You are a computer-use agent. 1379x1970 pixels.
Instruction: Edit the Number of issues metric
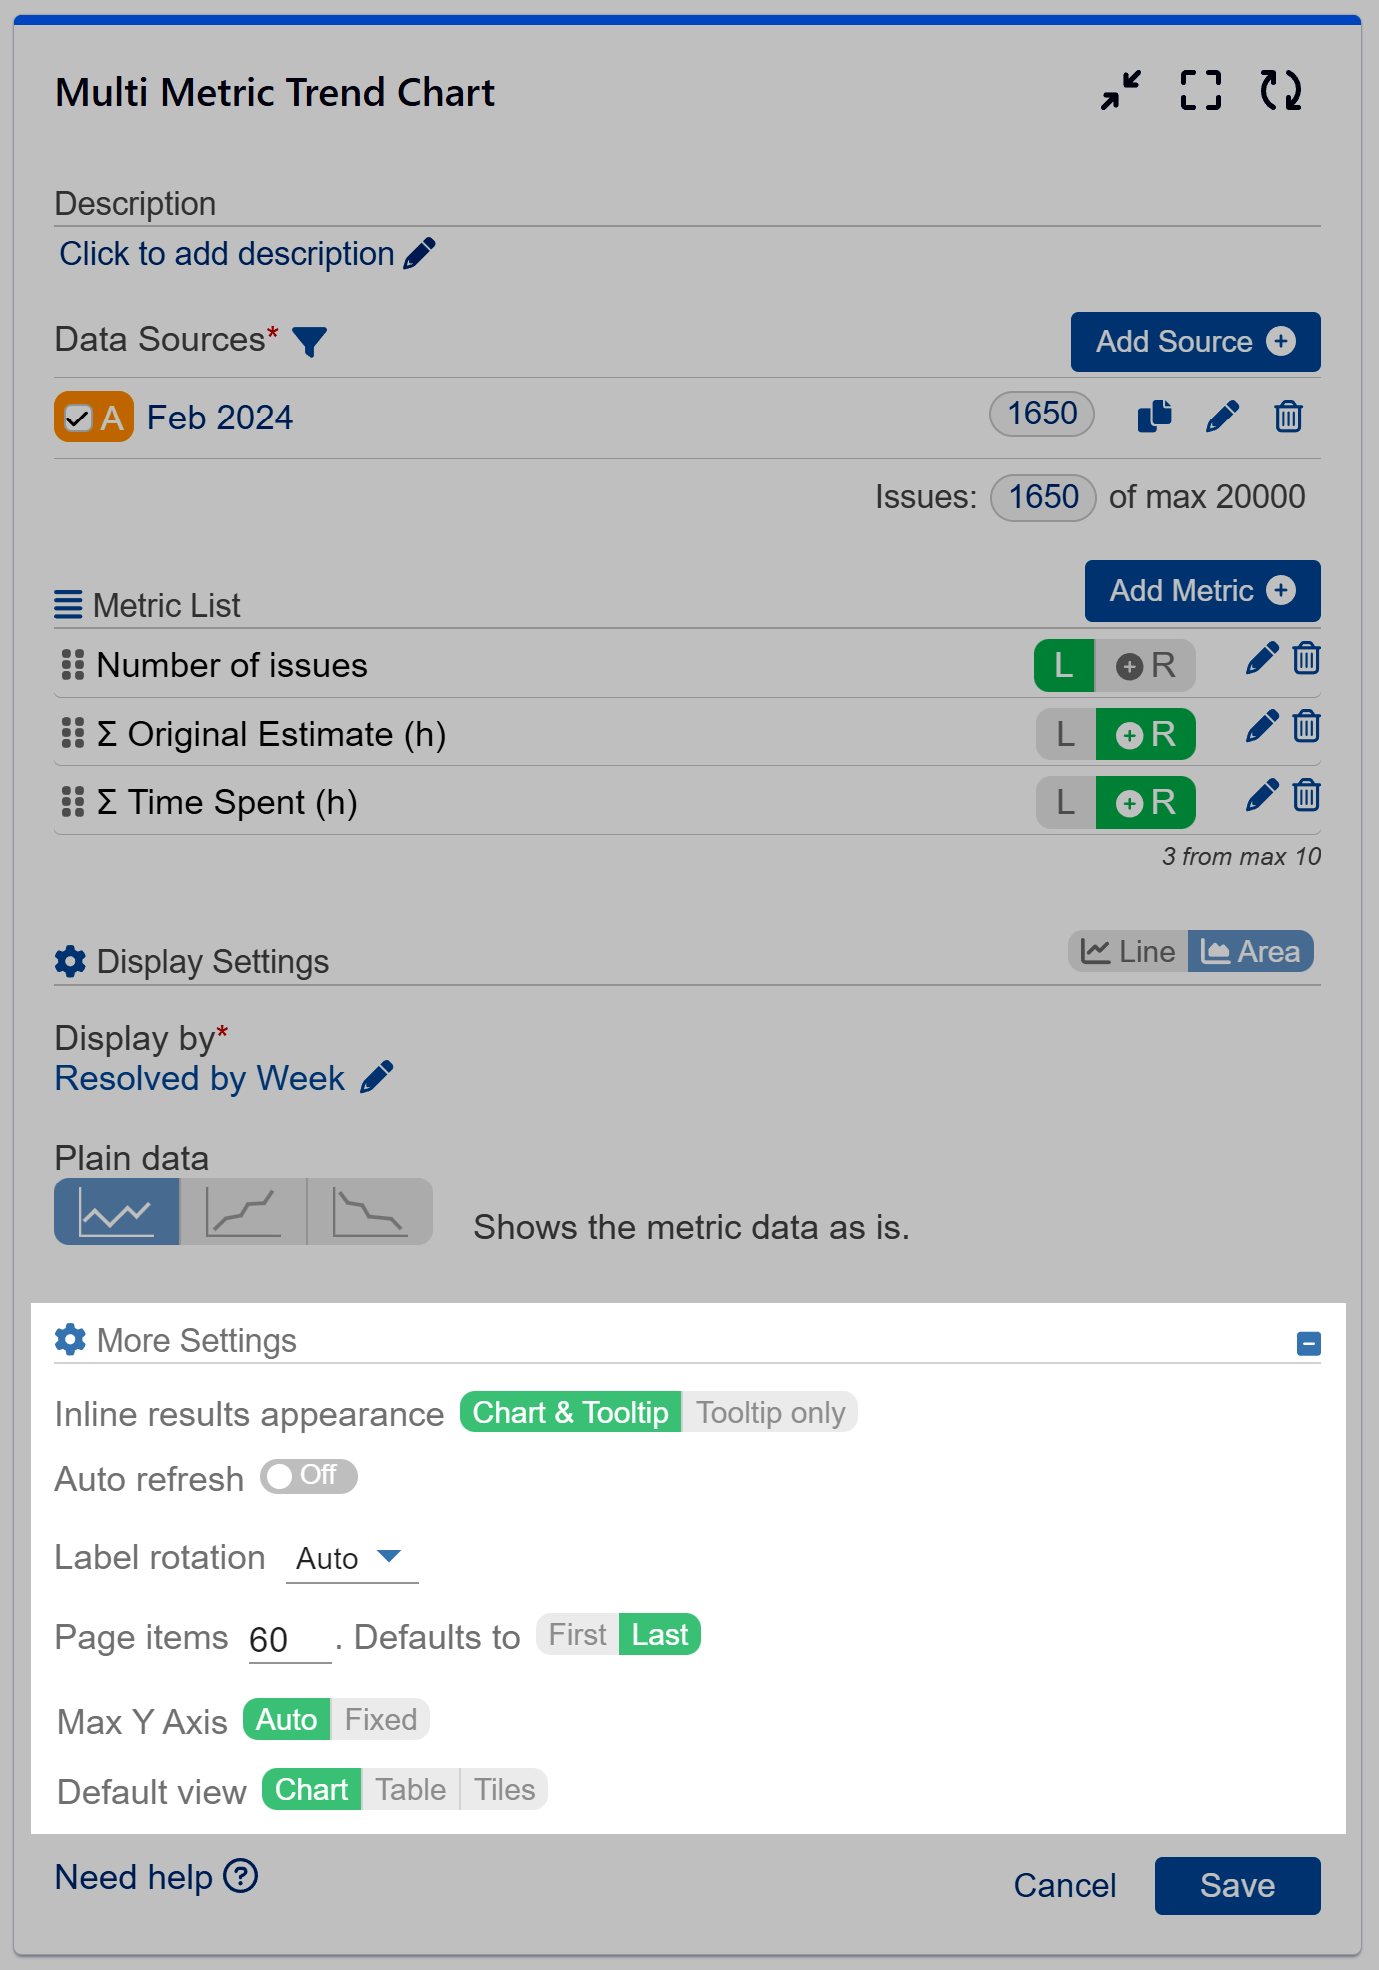point(1261,658)
